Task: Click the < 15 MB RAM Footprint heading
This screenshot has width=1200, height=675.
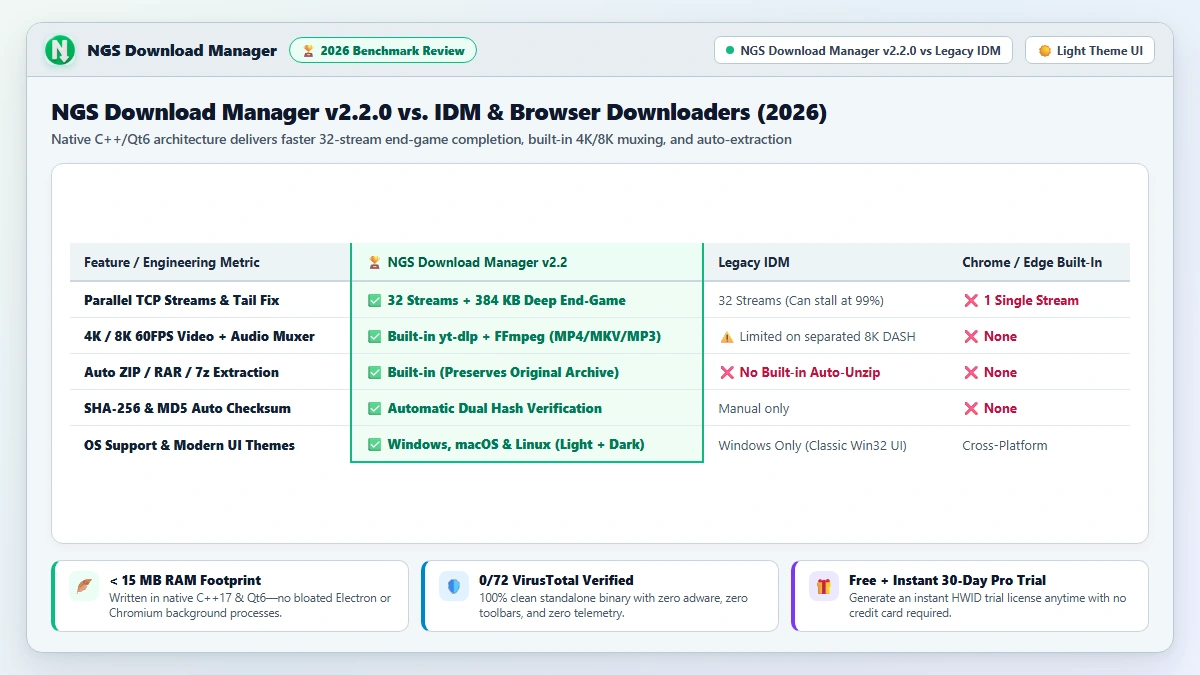Action: (185, 580)
